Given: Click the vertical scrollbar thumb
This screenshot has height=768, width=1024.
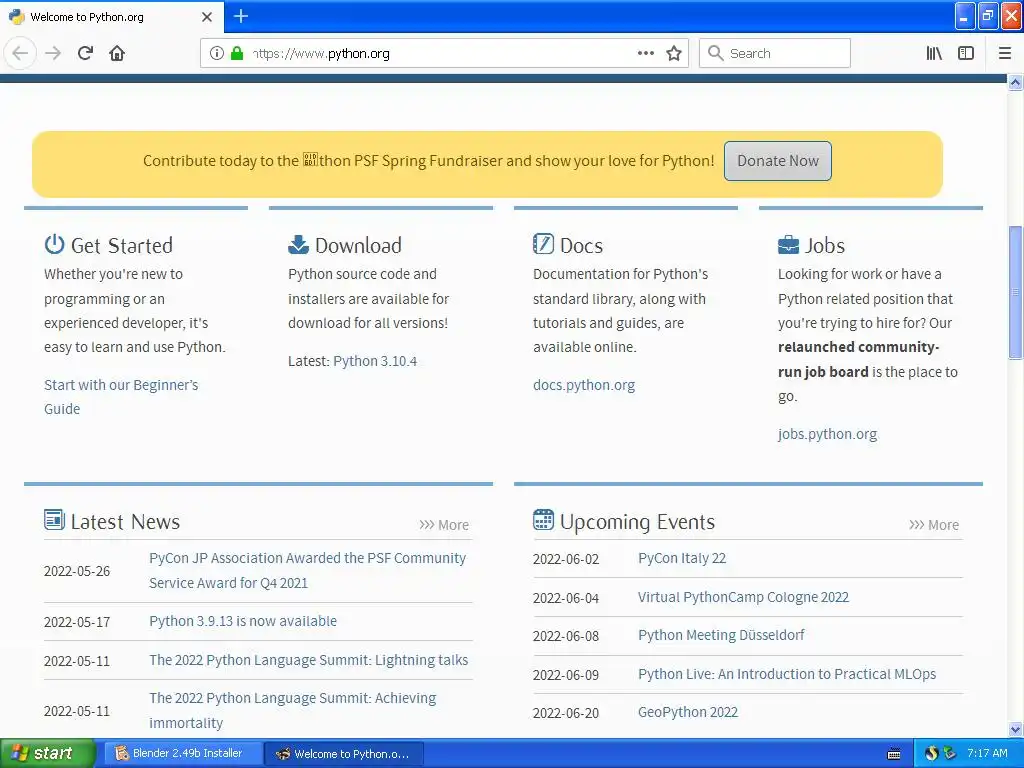Looking at the screenshot, I should (x=1016, y=292).
